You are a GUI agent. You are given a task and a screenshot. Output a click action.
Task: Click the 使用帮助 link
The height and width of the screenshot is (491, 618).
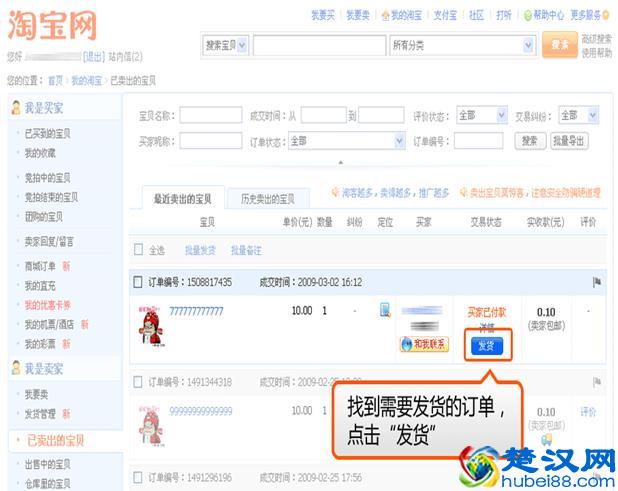596,52
